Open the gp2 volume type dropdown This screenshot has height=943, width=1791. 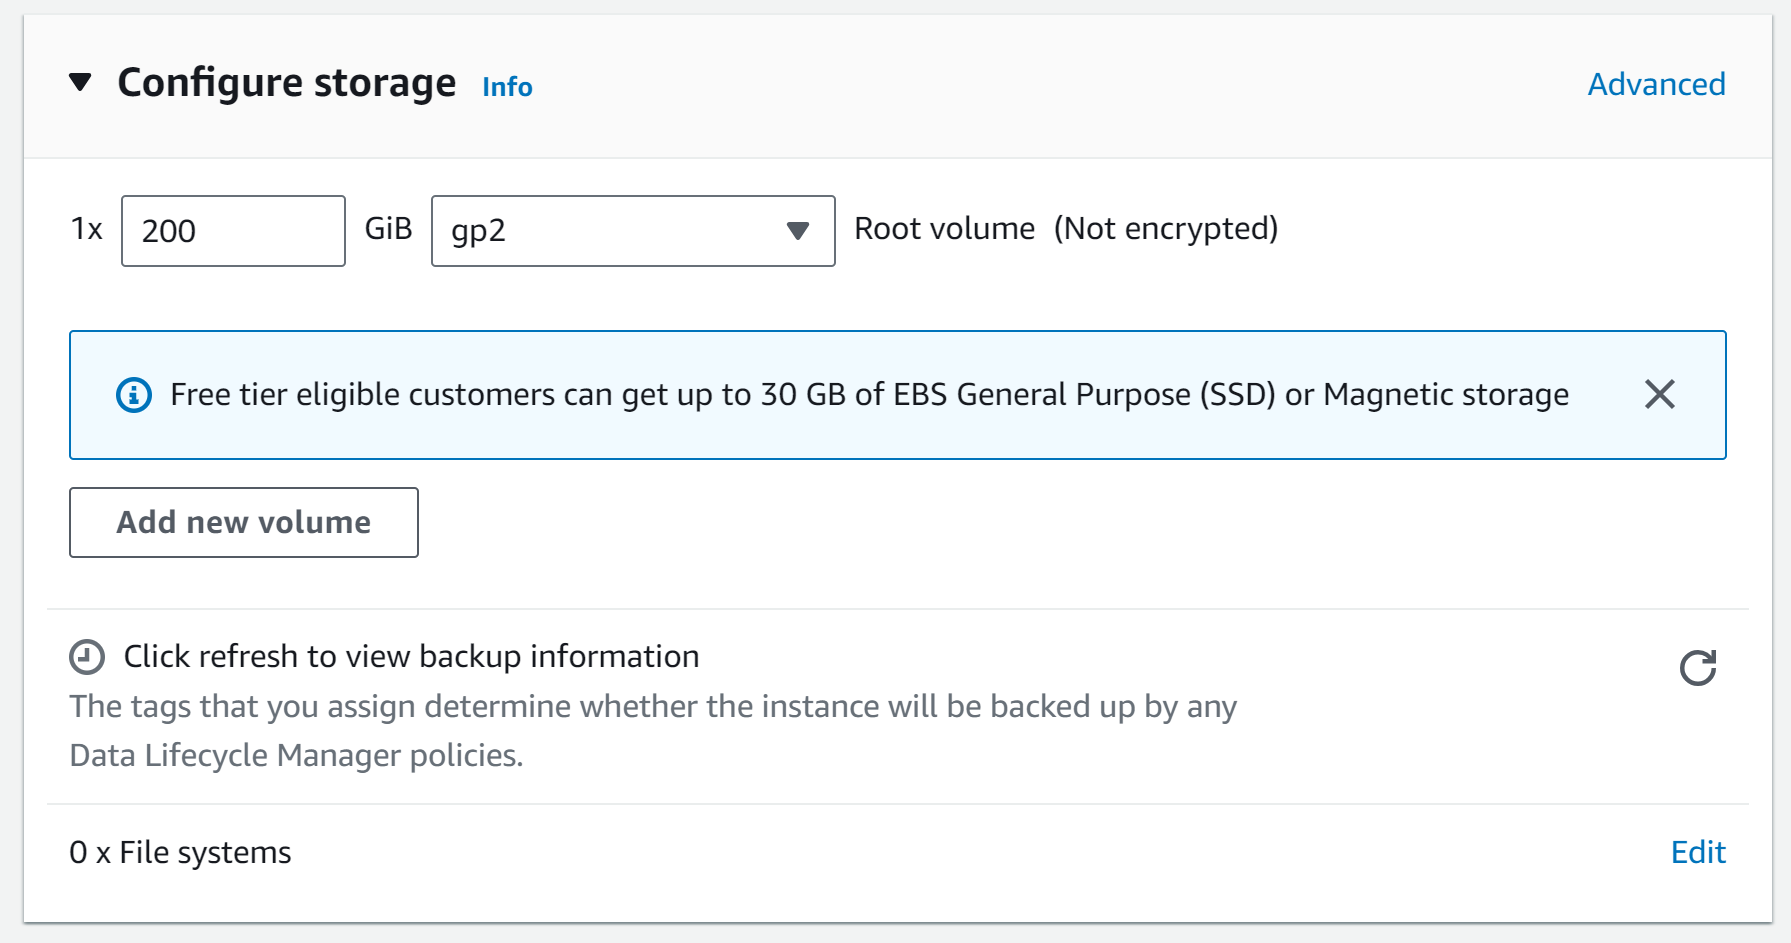632,231
